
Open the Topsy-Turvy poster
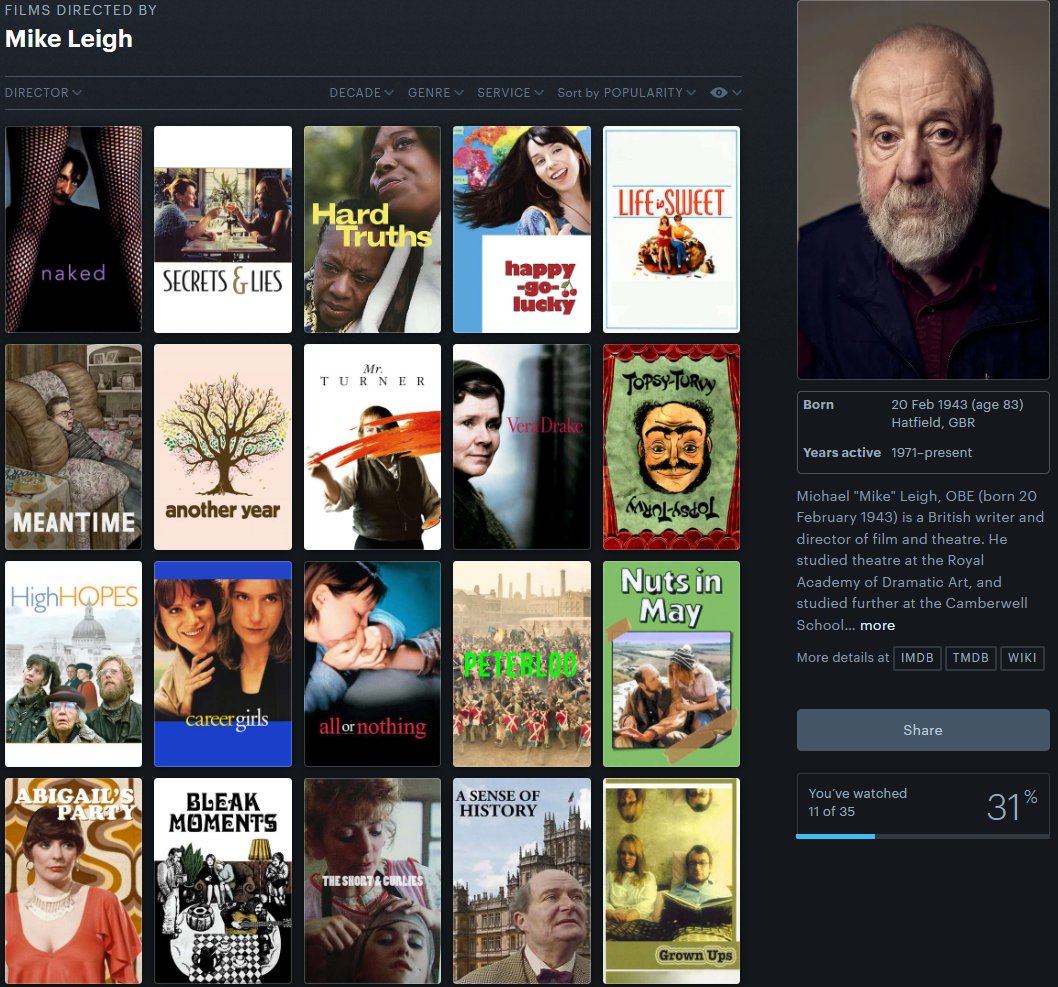point(671,447)
